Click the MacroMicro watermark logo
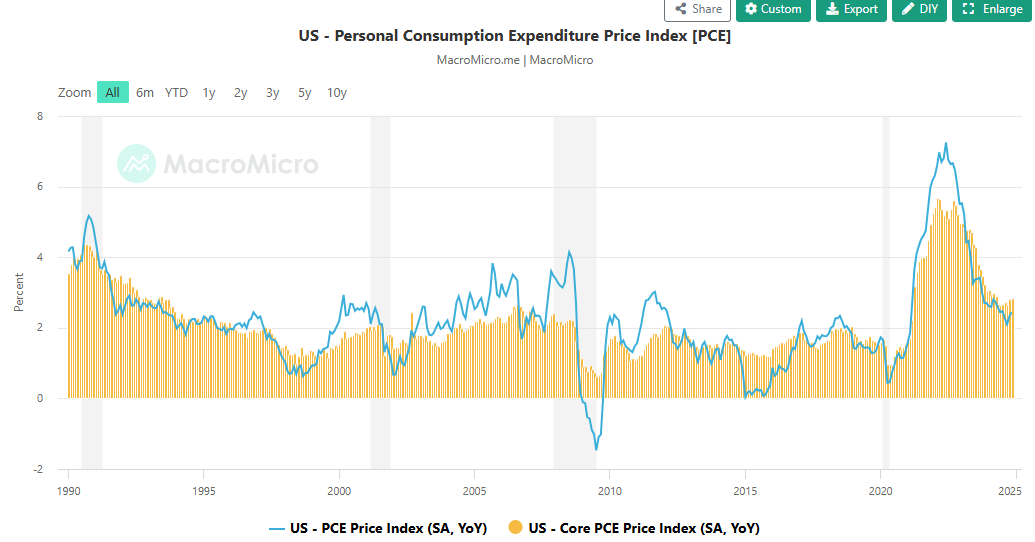Image resolution: width=1035 pixels, height=542 pixels. pos(218,164)
